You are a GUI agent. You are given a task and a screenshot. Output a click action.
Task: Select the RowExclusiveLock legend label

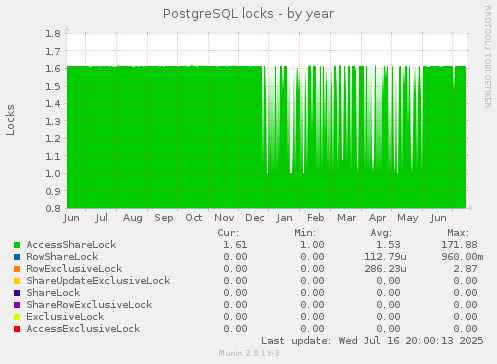(74, 269)
